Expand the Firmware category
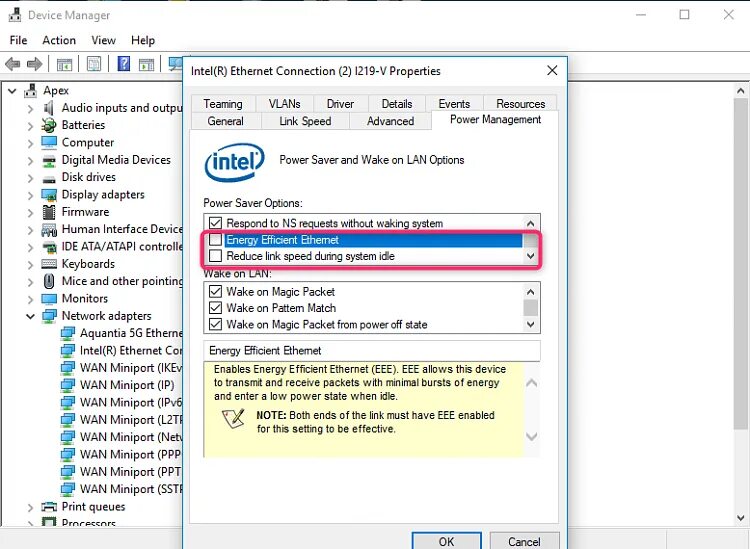Image resolution: width=750 pixels, height=549 pixels. click(x=31, y=212)
